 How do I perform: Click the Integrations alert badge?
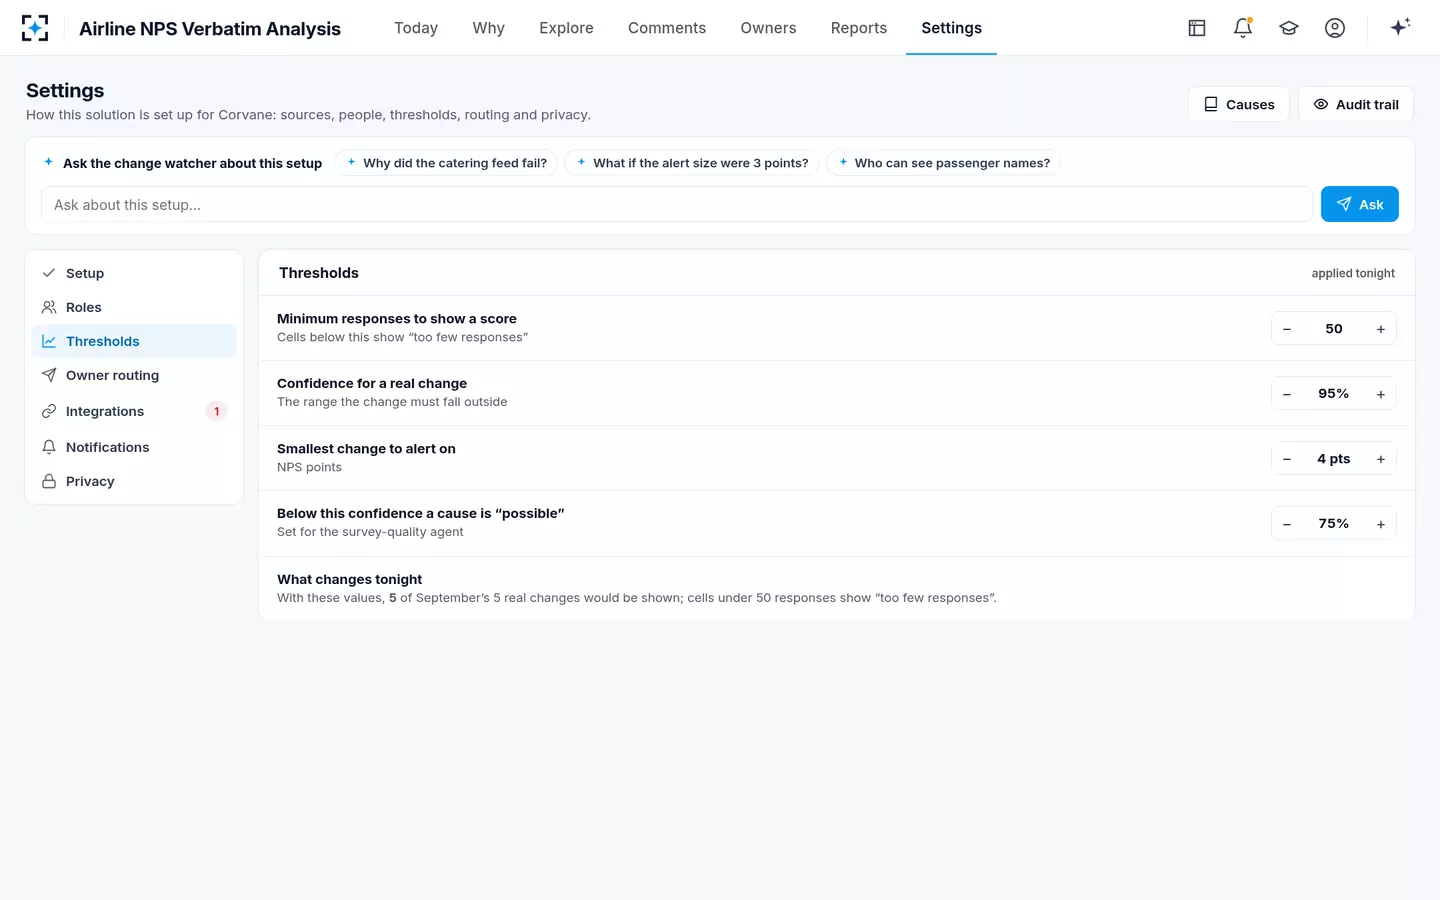[x=217, y=411]
